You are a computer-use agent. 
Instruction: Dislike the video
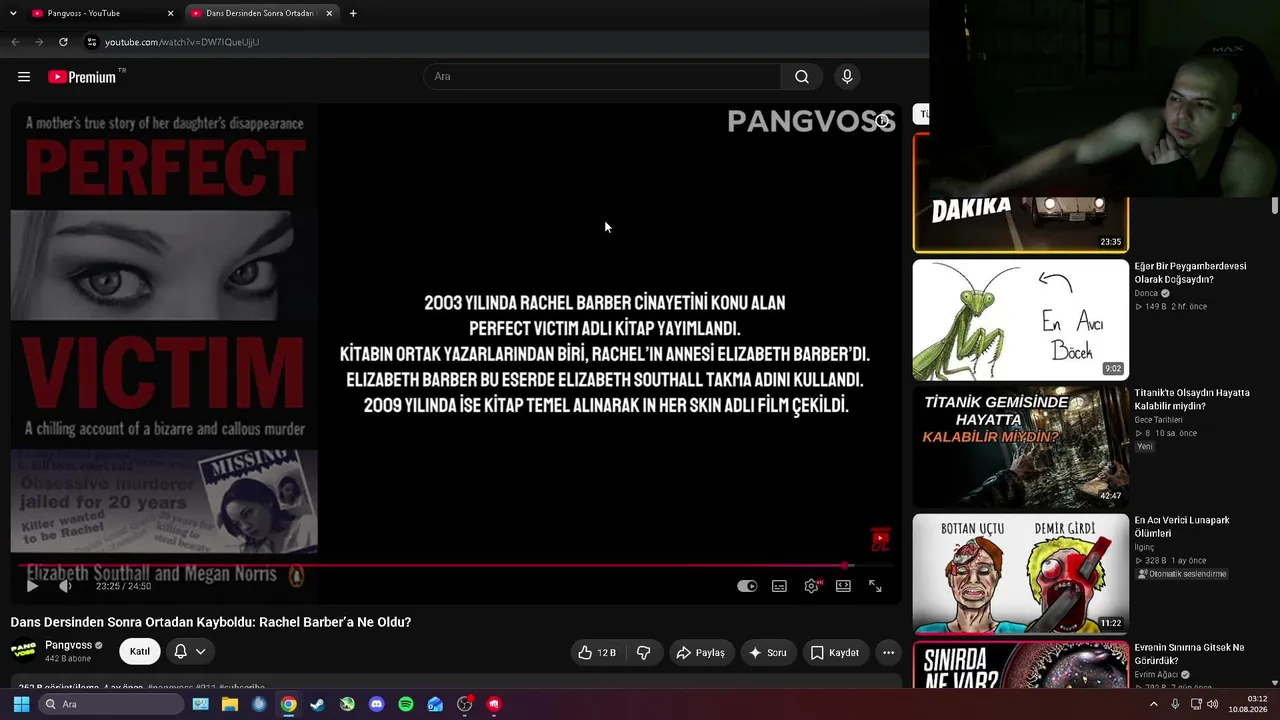point(644,653)
